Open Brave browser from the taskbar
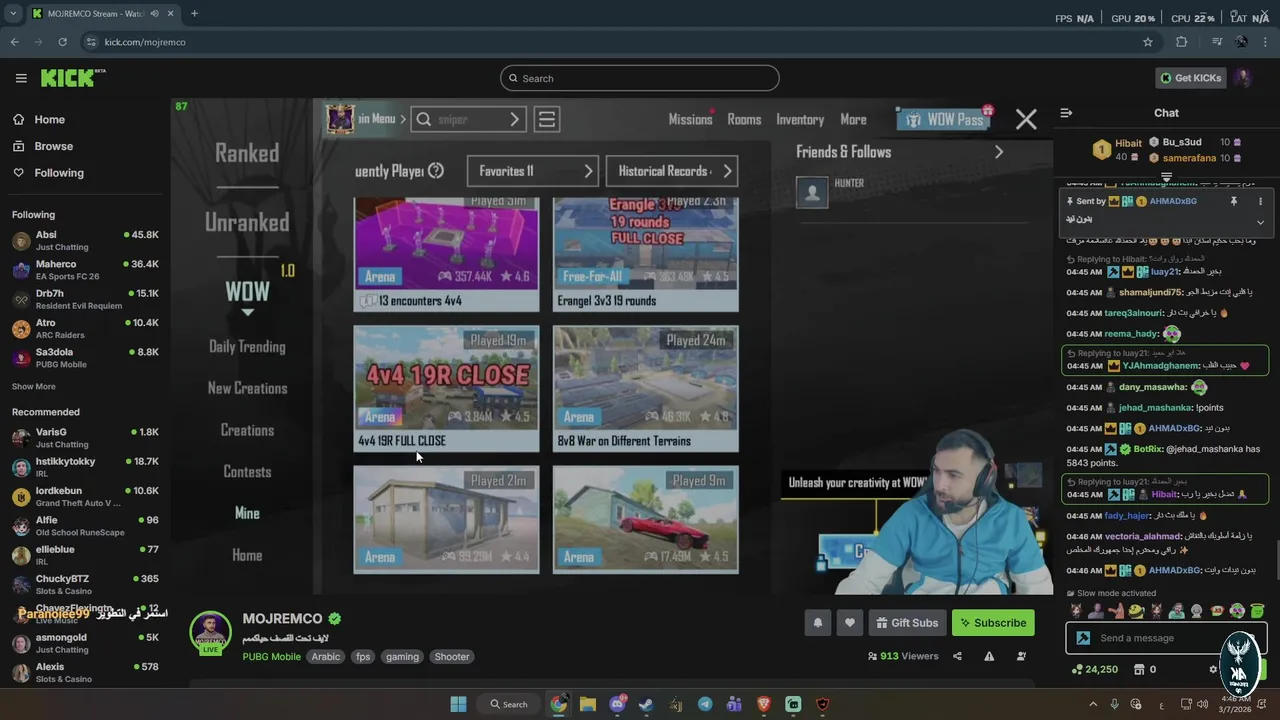Screen dimensions: 1280x720 pyautogui.click(x=764, y=704)
